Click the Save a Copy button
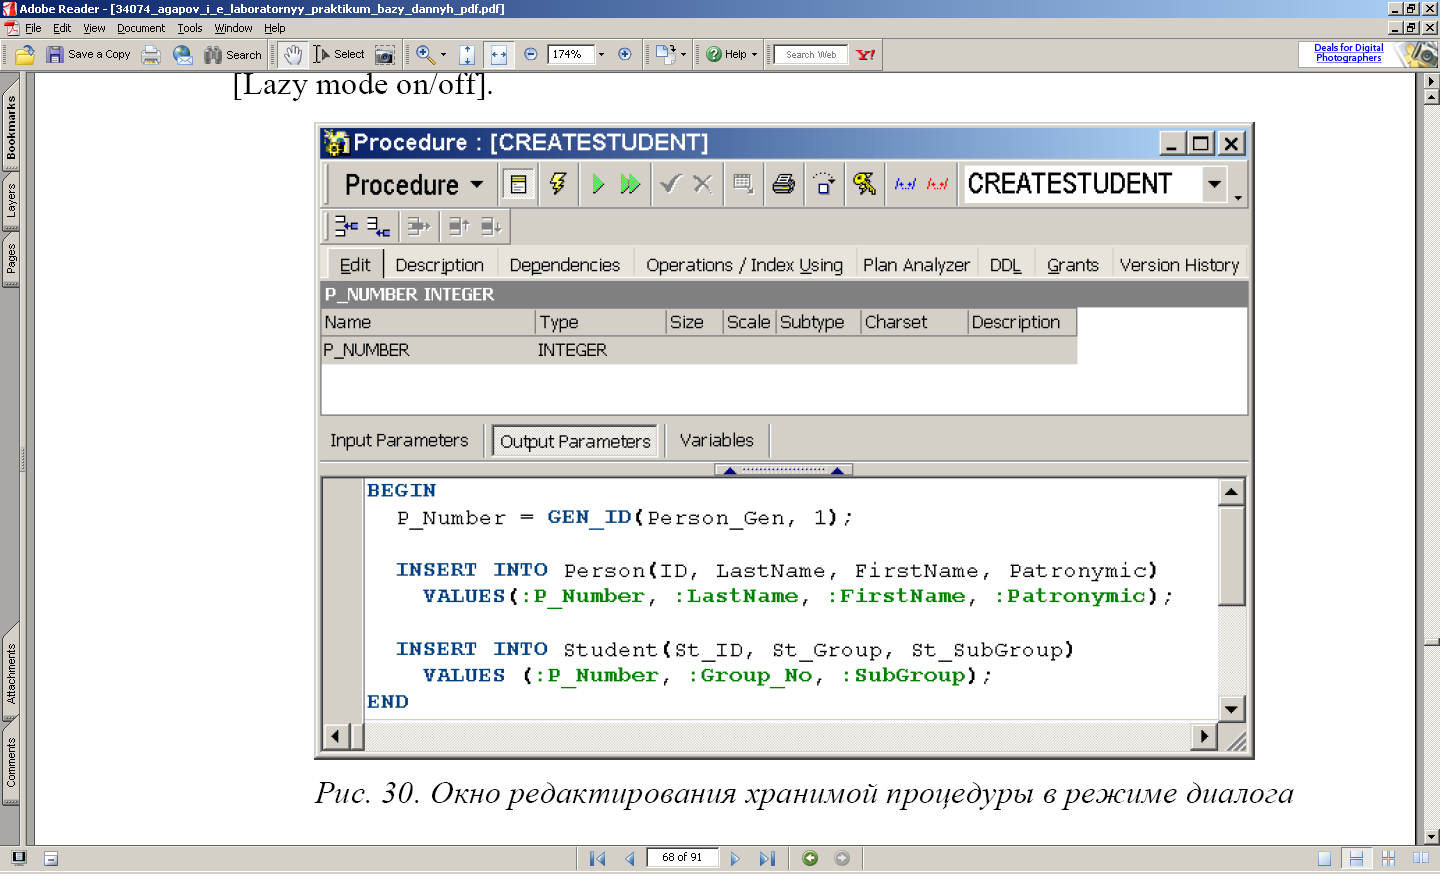 tap(89, 55)
